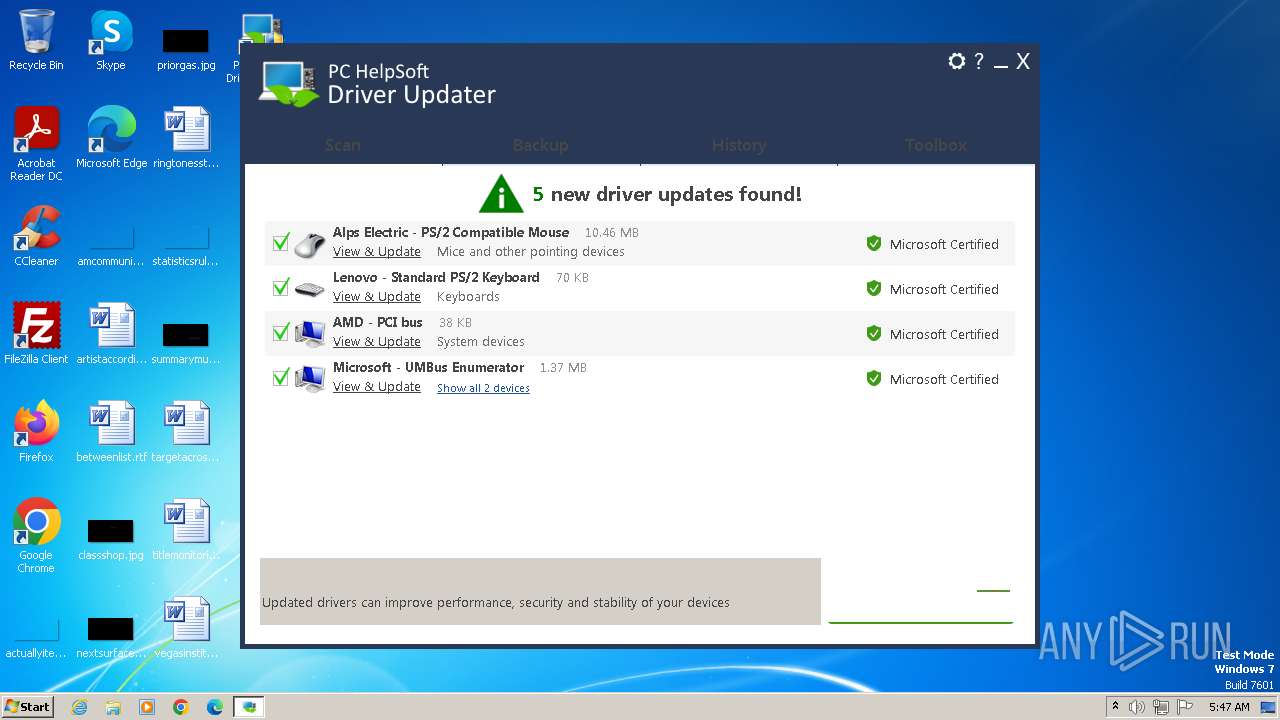Image resolution: width=1280 pixels, height=720 pixels.
Task: Open CCleaner desktop shortcut
Action: coord(36,236)
